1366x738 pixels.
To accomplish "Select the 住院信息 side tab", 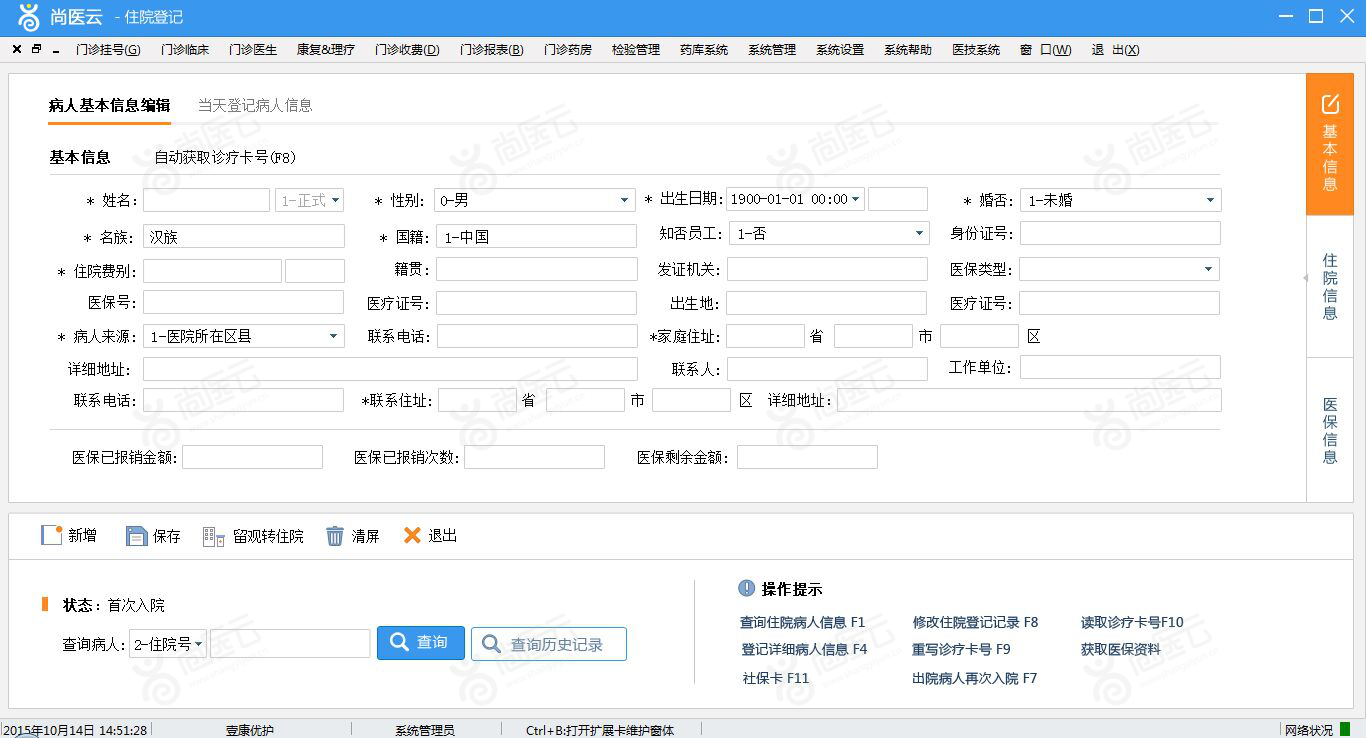I will [1330, 287].
